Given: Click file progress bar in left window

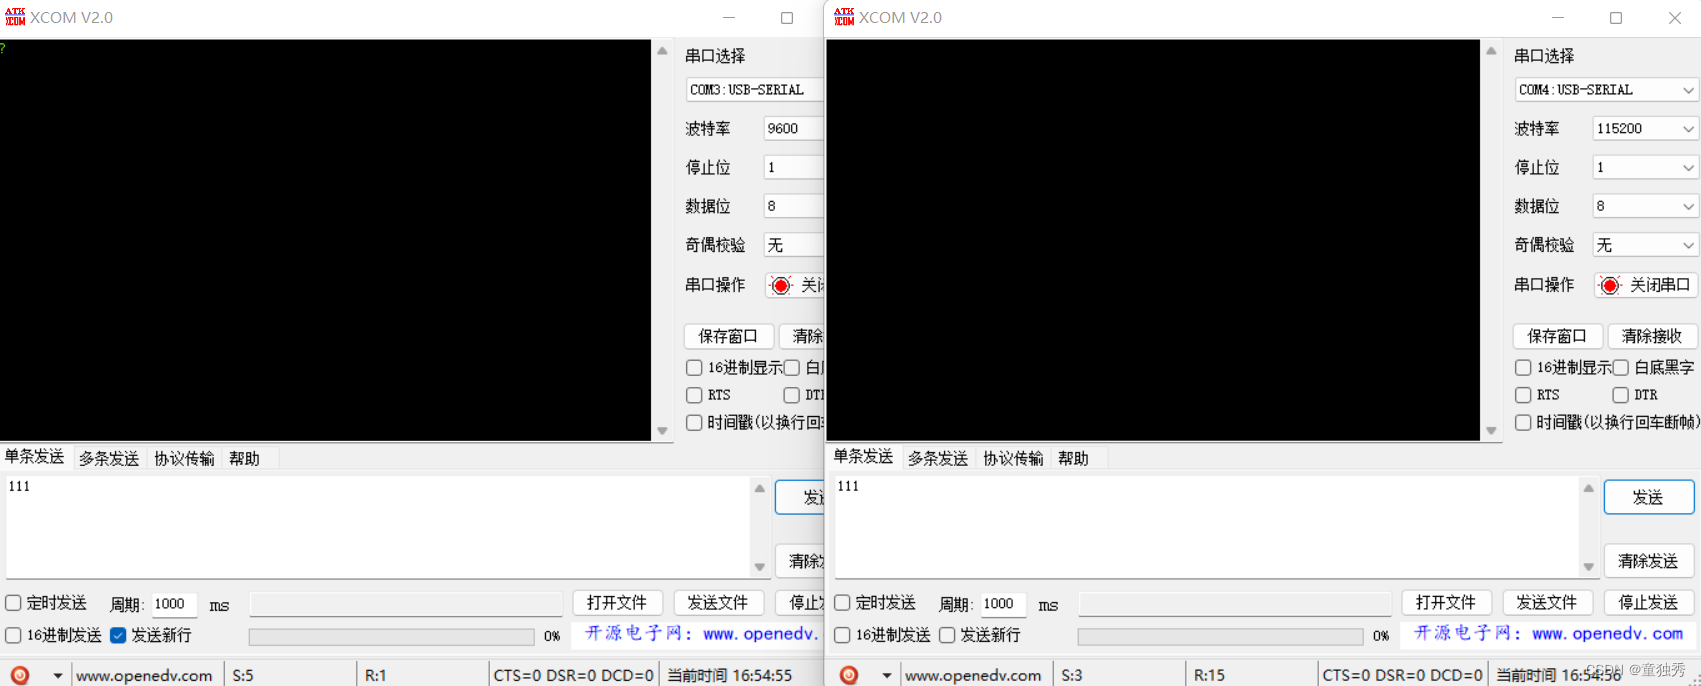Looking at the screenshot, I should click(x=391, y=636).
